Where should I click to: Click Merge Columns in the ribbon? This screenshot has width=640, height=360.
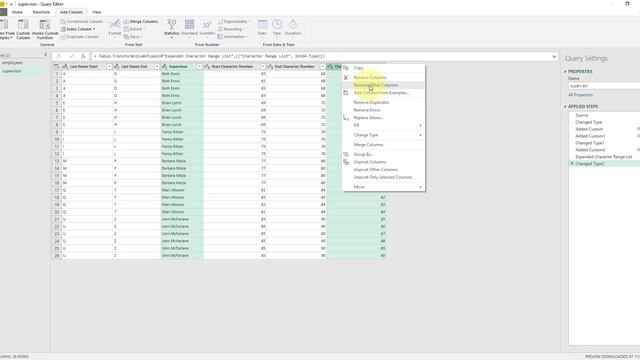(x=141, y=22)
